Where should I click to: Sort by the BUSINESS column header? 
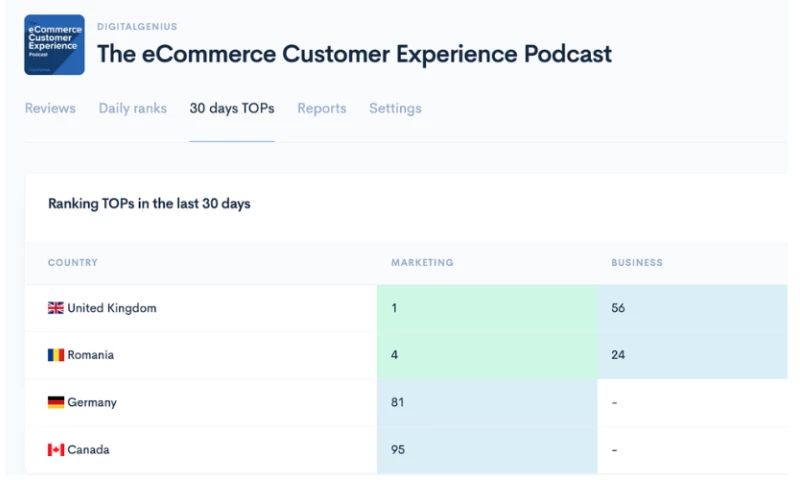coord(637,263)
